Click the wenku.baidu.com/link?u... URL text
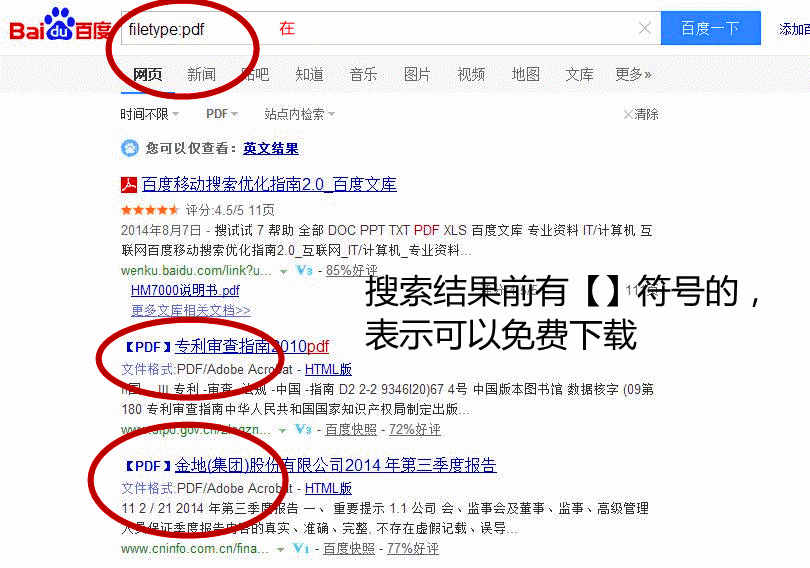 pyautogui.click(x=196, y=270)
